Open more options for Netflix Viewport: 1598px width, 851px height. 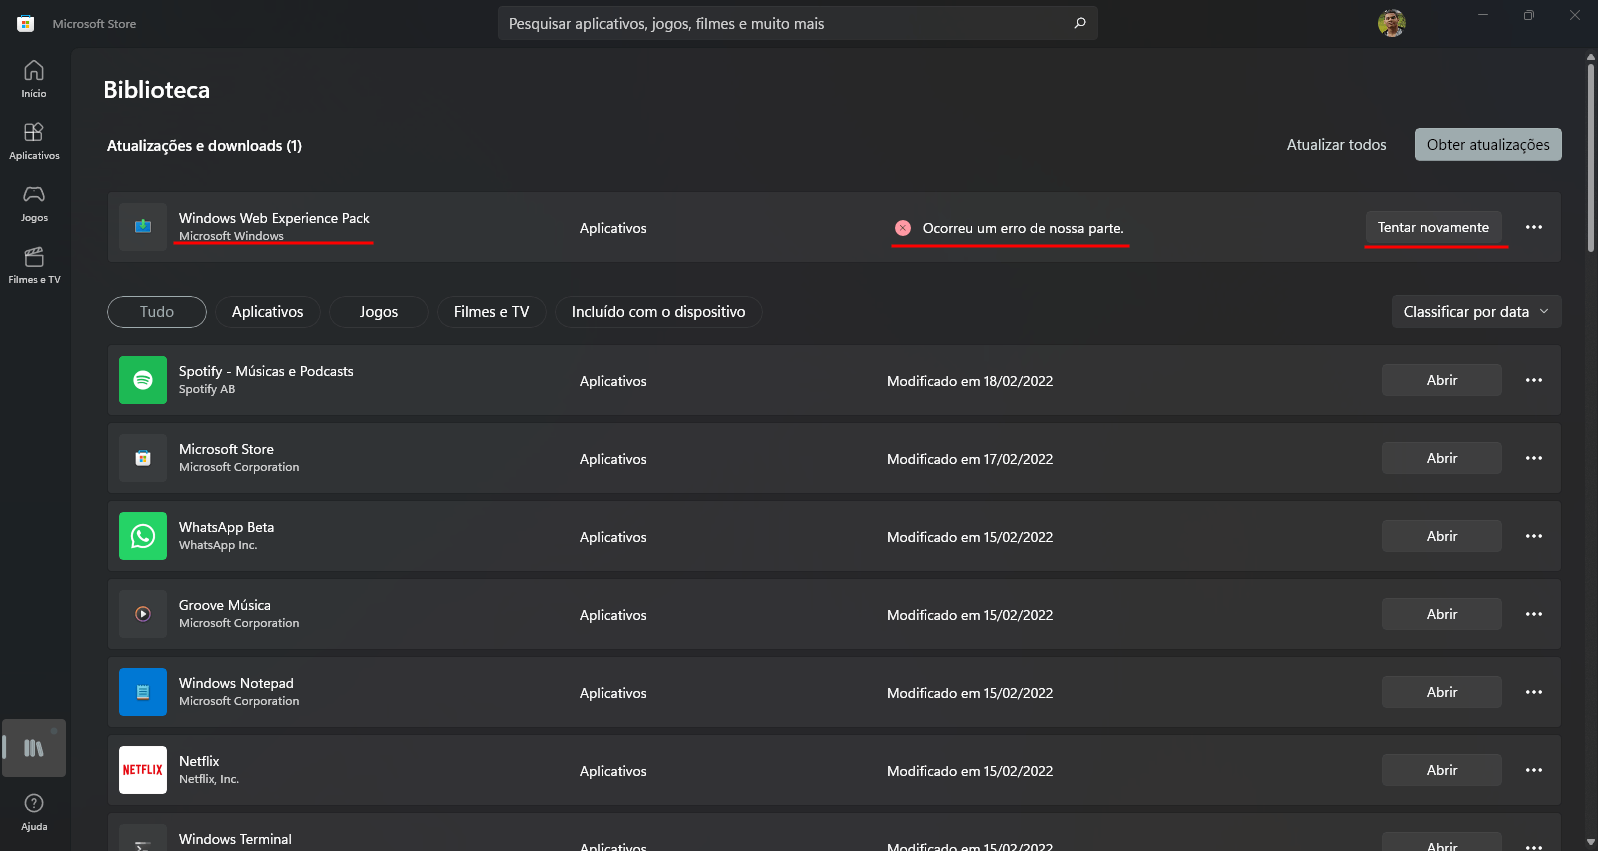[1534, 770]
